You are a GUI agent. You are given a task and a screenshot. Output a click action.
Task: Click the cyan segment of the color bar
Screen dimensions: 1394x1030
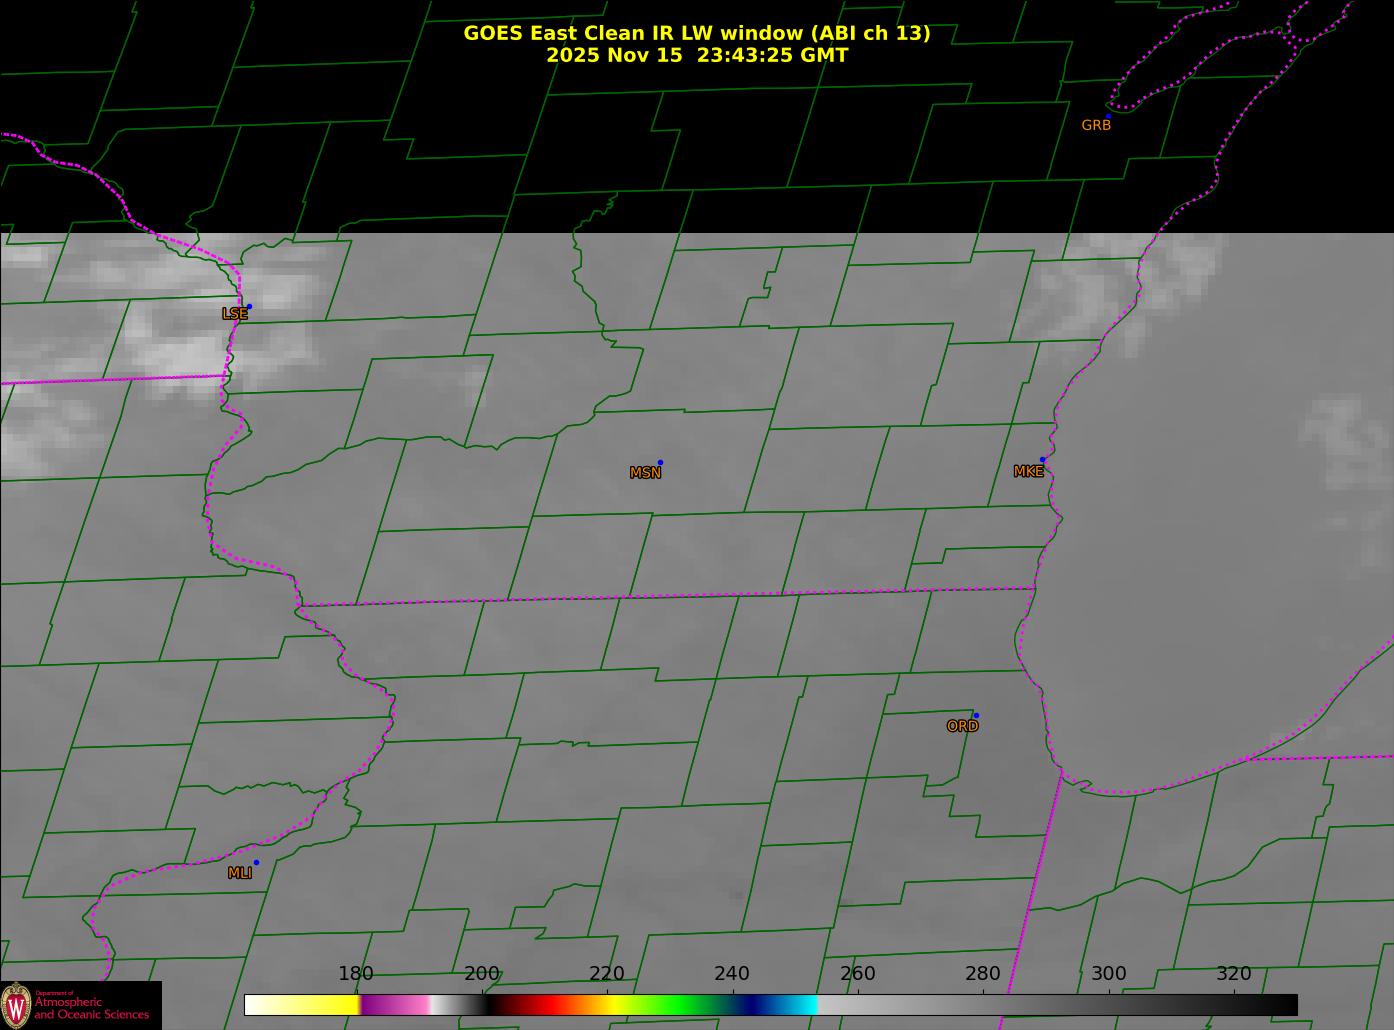800,1004
